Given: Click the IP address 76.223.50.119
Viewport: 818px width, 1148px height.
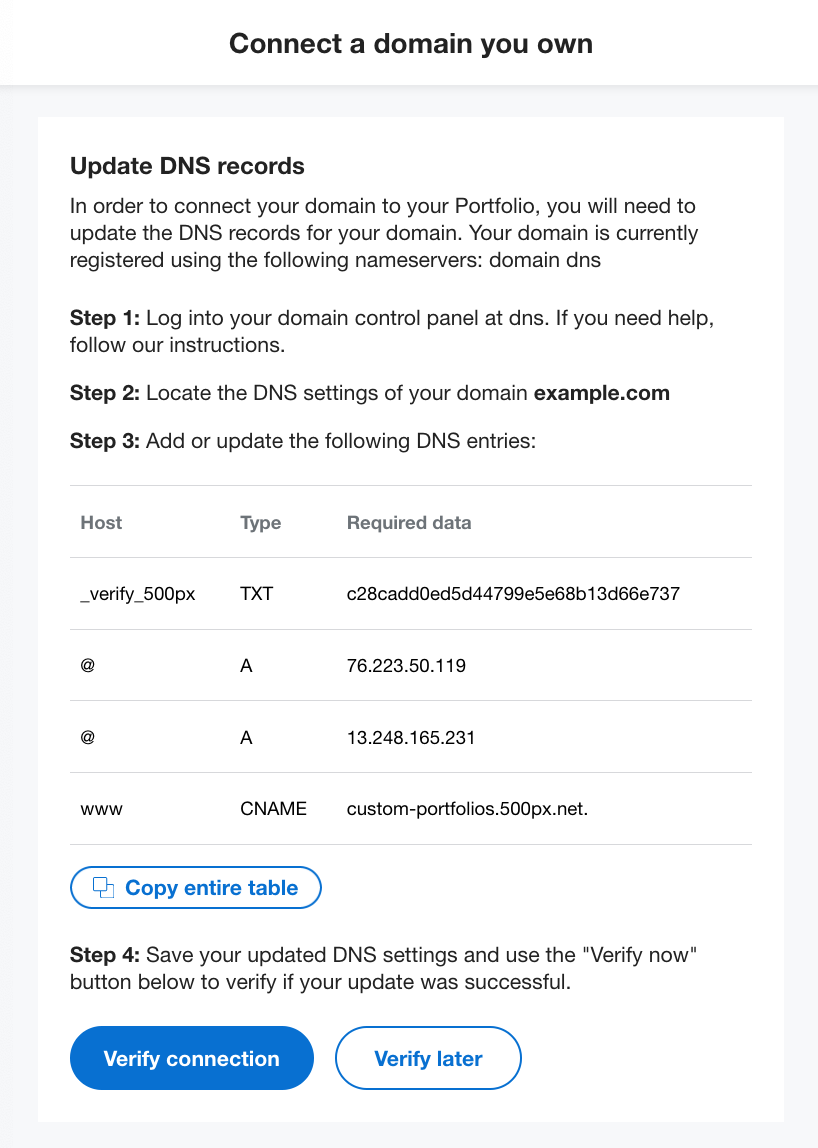Looking at the screenshot, I should tap(406, 666).
